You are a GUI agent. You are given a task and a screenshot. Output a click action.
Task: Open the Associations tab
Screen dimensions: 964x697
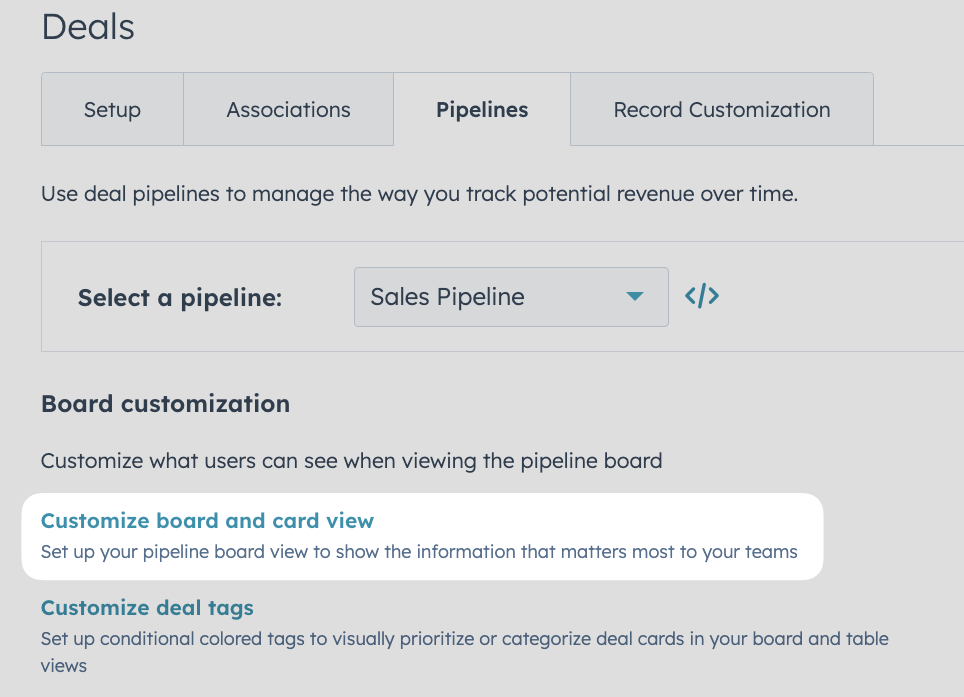288,109
